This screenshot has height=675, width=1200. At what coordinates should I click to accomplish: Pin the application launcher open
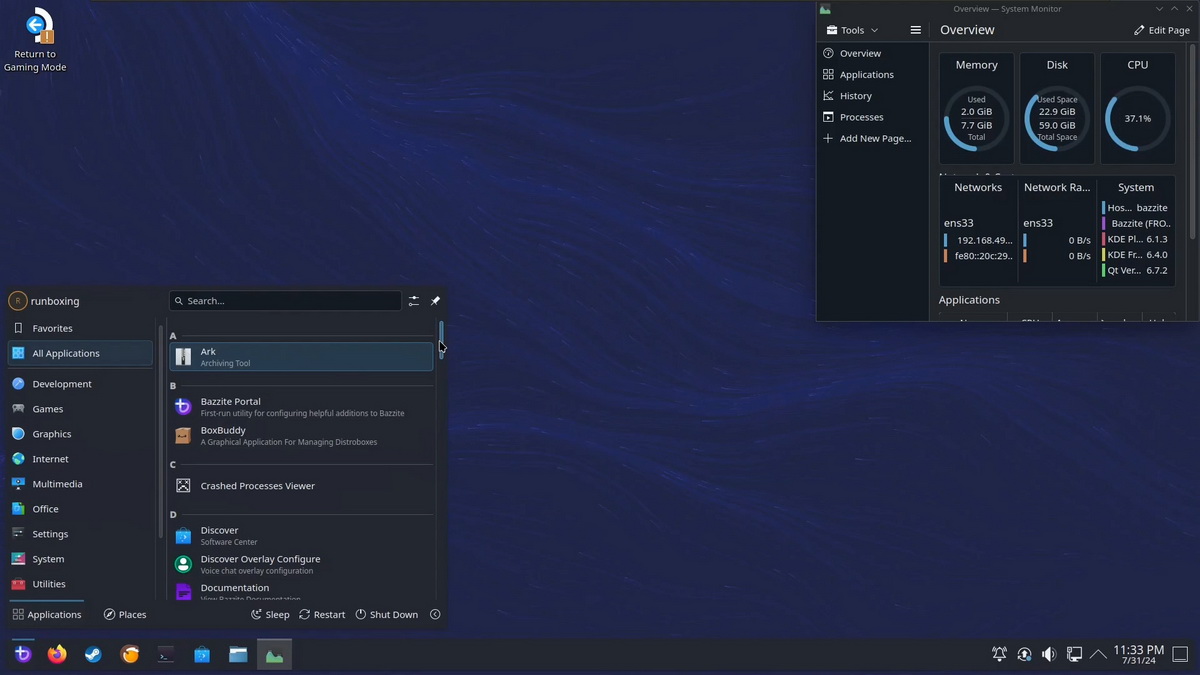pyautogui.click(x=435, y=301)
